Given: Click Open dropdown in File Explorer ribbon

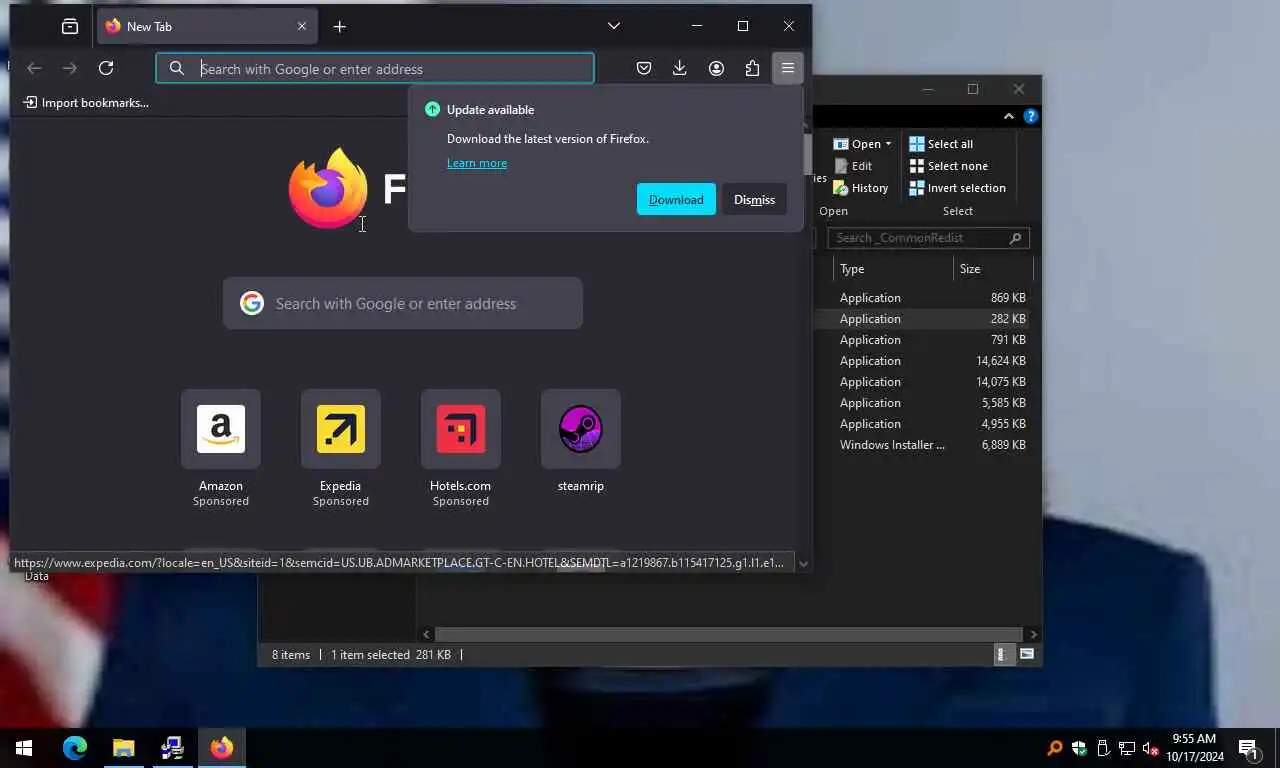Looking at the screenshot, I should tap(862, 144).
